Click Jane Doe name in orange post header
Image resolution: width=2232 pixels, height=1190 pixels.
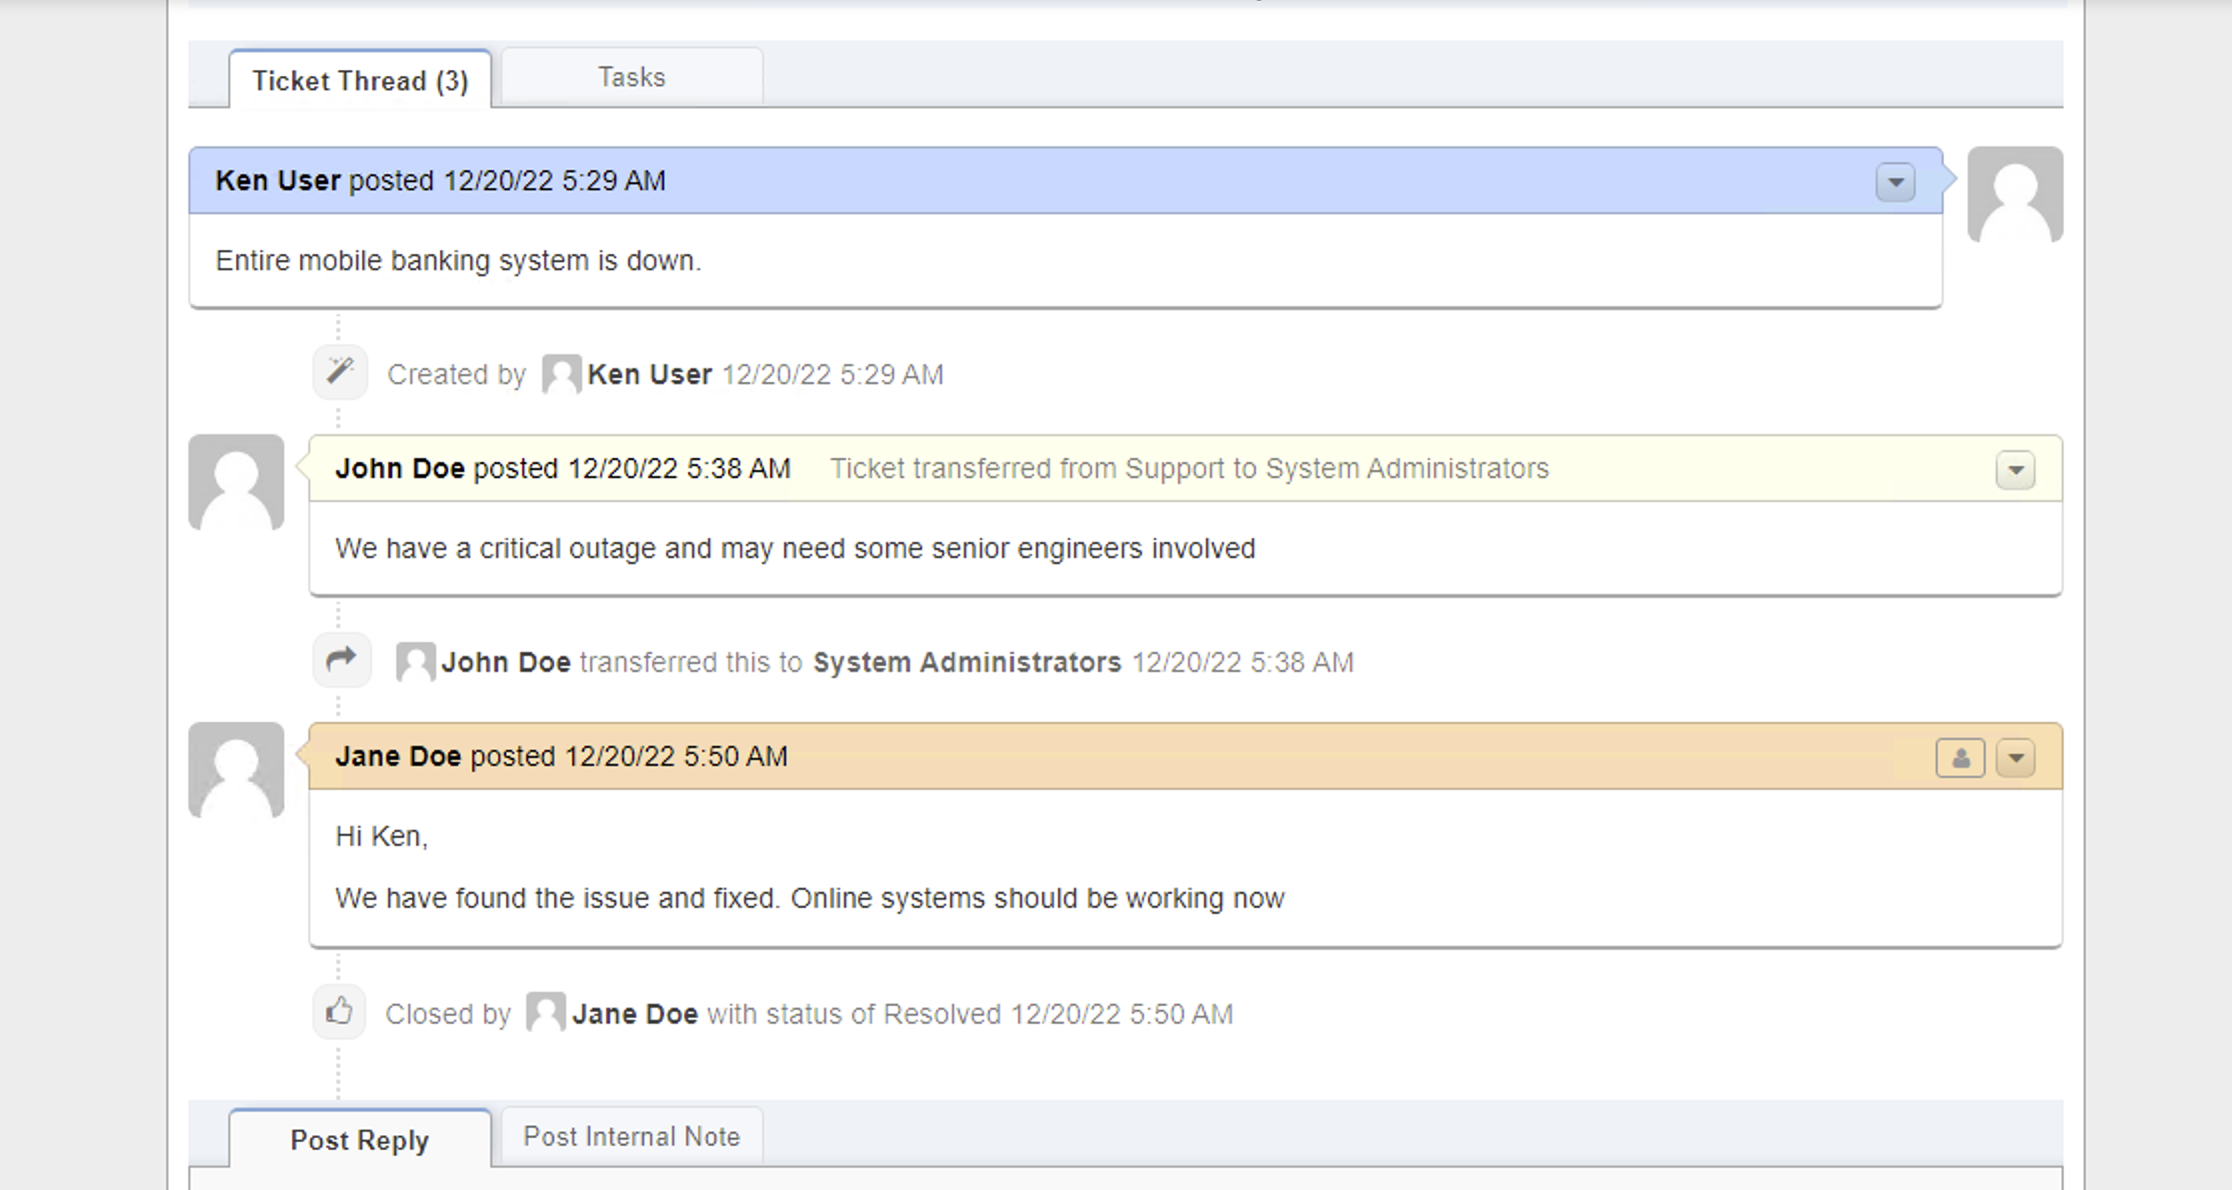(398, 756)
